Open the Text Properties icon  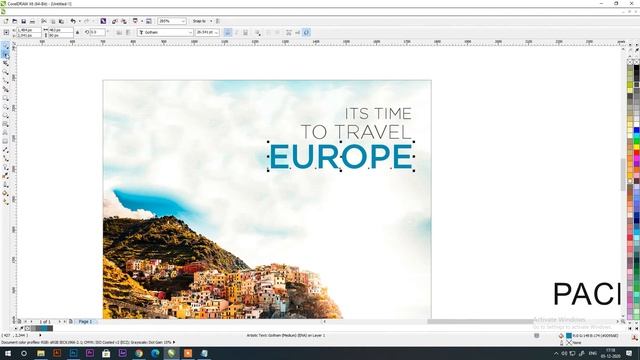[289, 32]
